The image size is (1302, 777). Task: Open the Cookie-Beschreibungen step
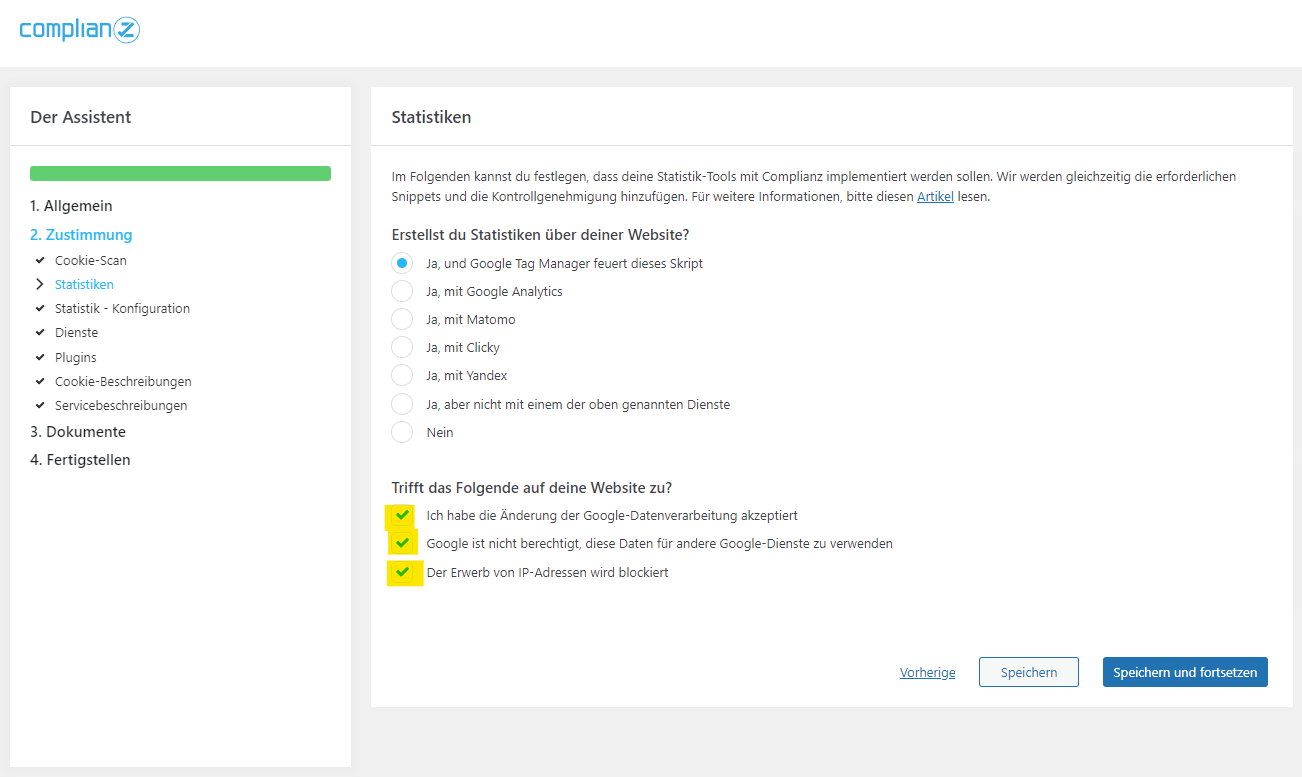click(123, 381)
